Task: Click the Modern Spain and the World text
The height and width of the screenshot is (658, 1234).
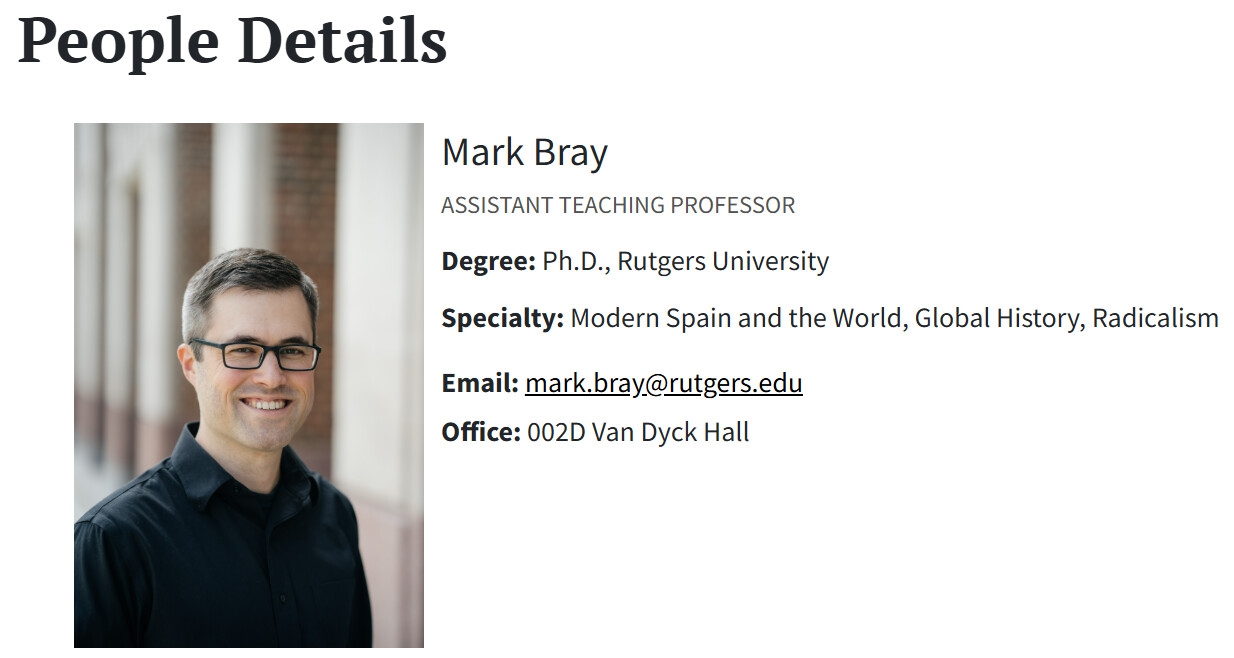Action: pos(737,319)
